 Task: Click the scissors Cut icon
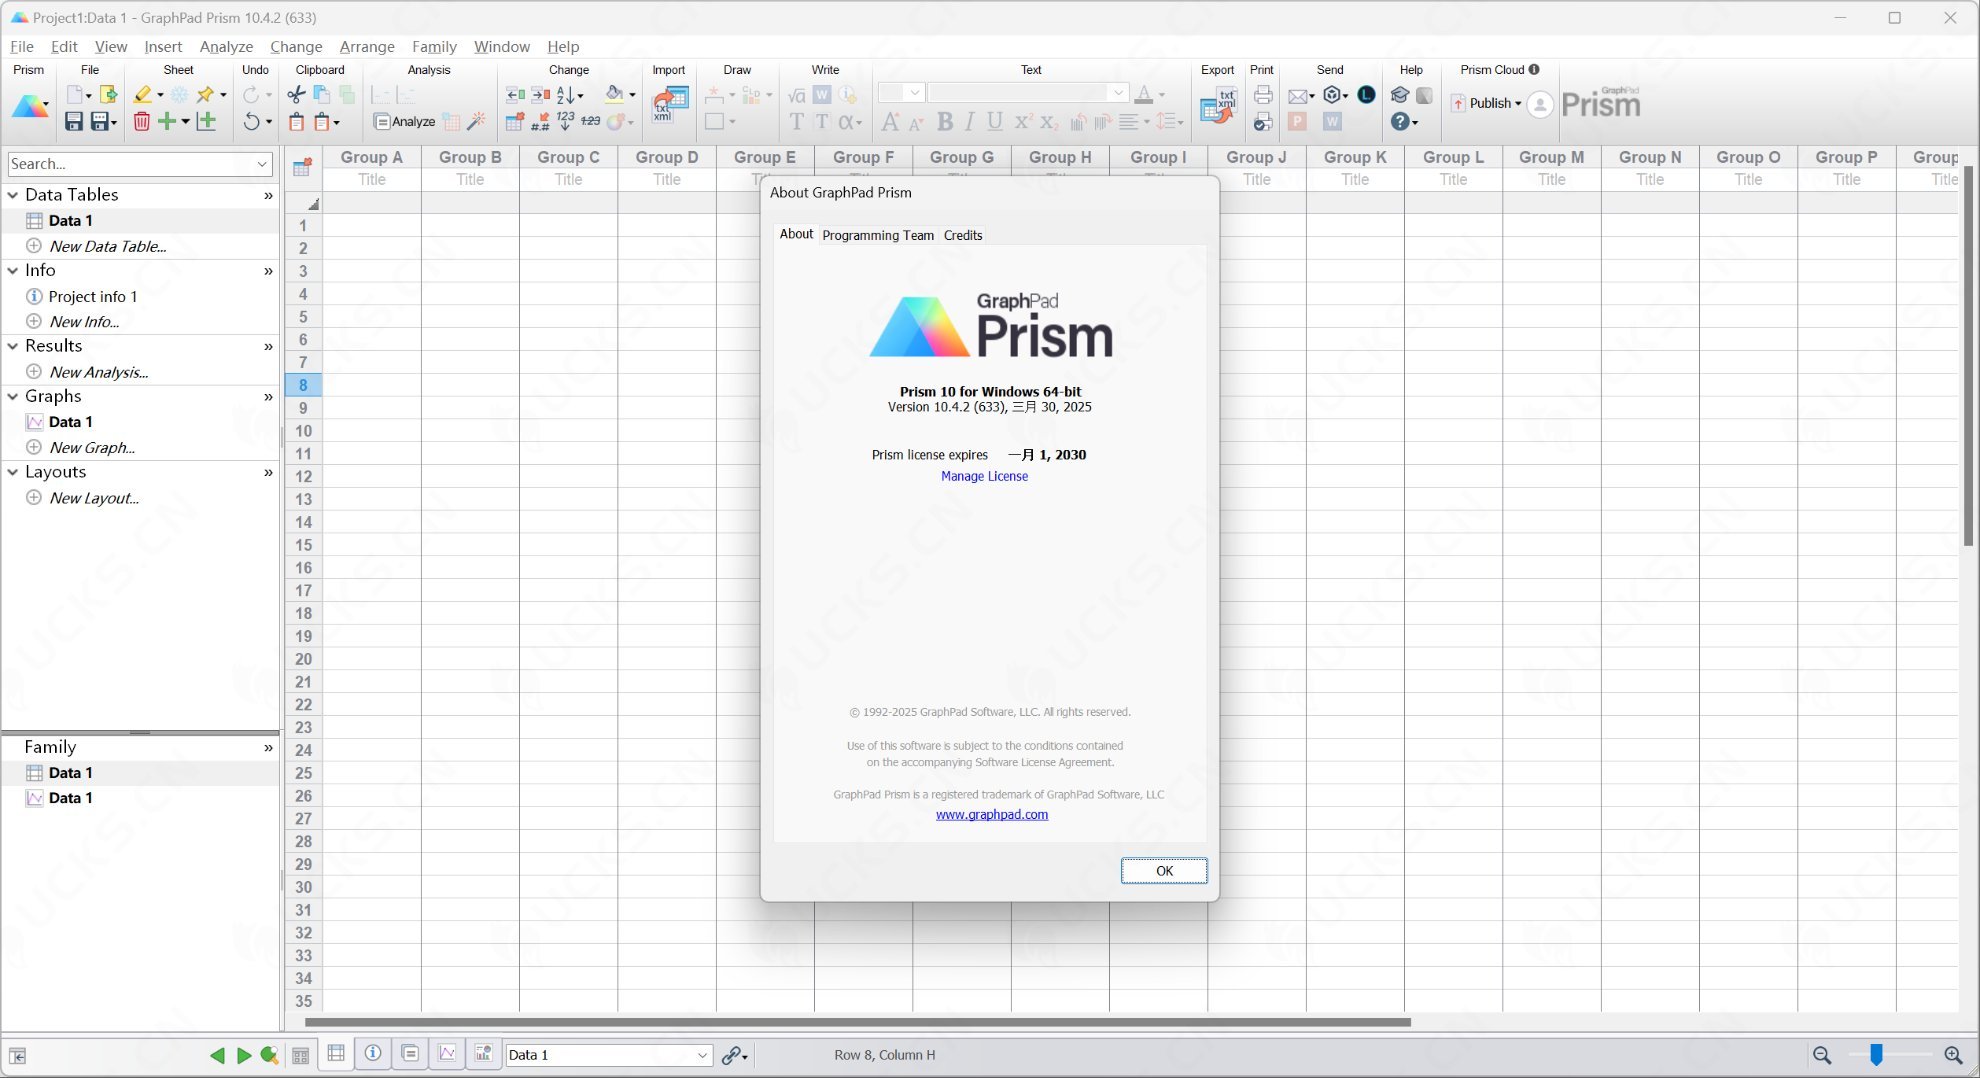(x=296, y=94)
